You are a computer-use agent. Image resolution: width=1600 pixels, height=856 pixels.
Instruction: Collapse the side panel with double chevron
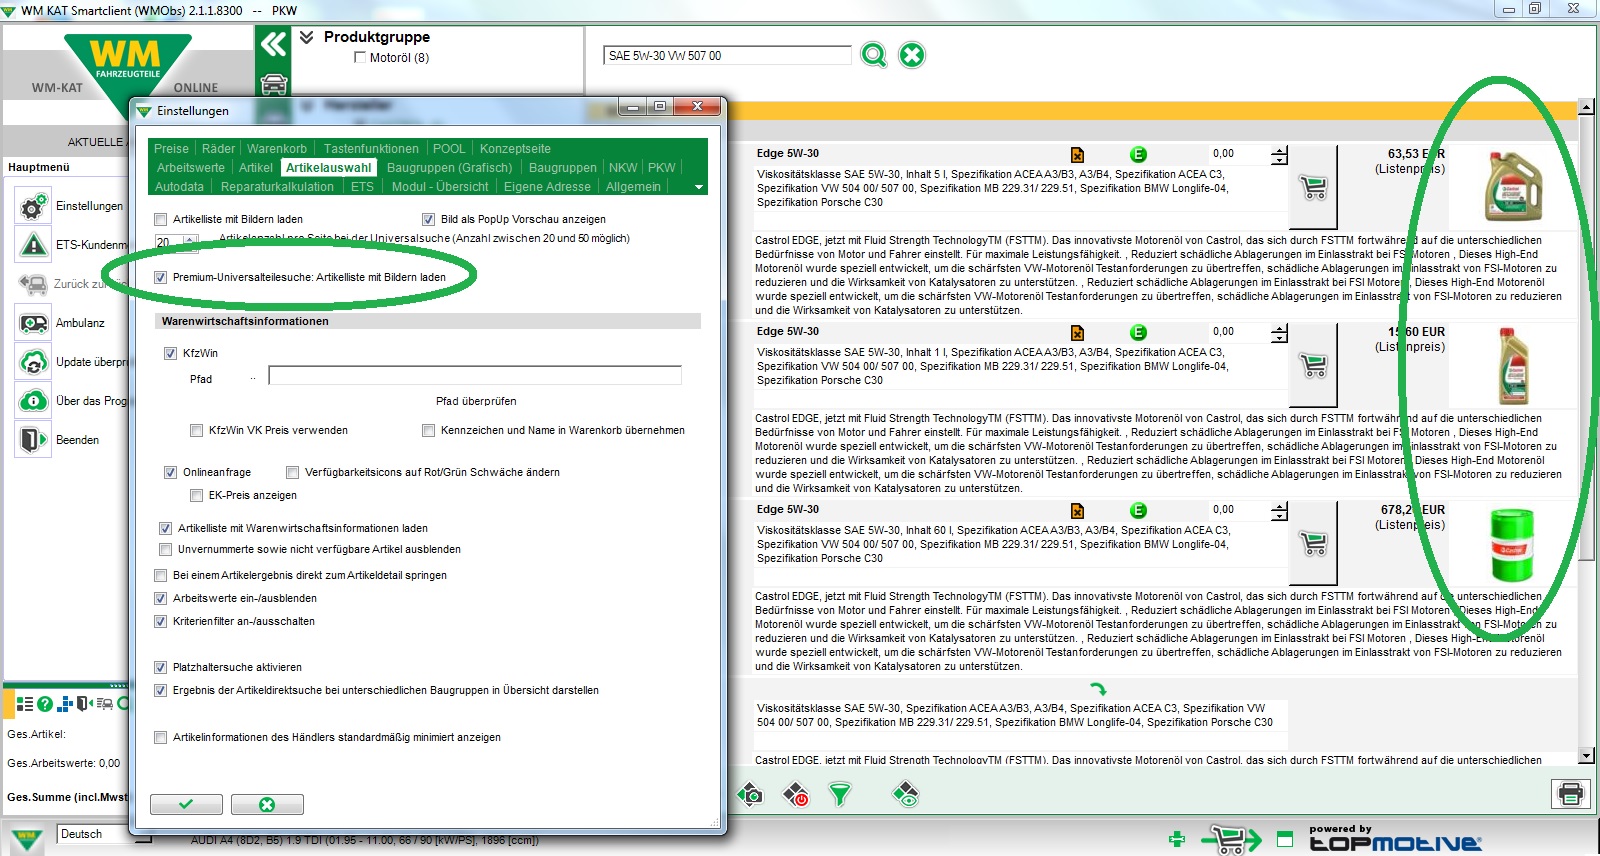pyautogui.click(x=273, y=44)
